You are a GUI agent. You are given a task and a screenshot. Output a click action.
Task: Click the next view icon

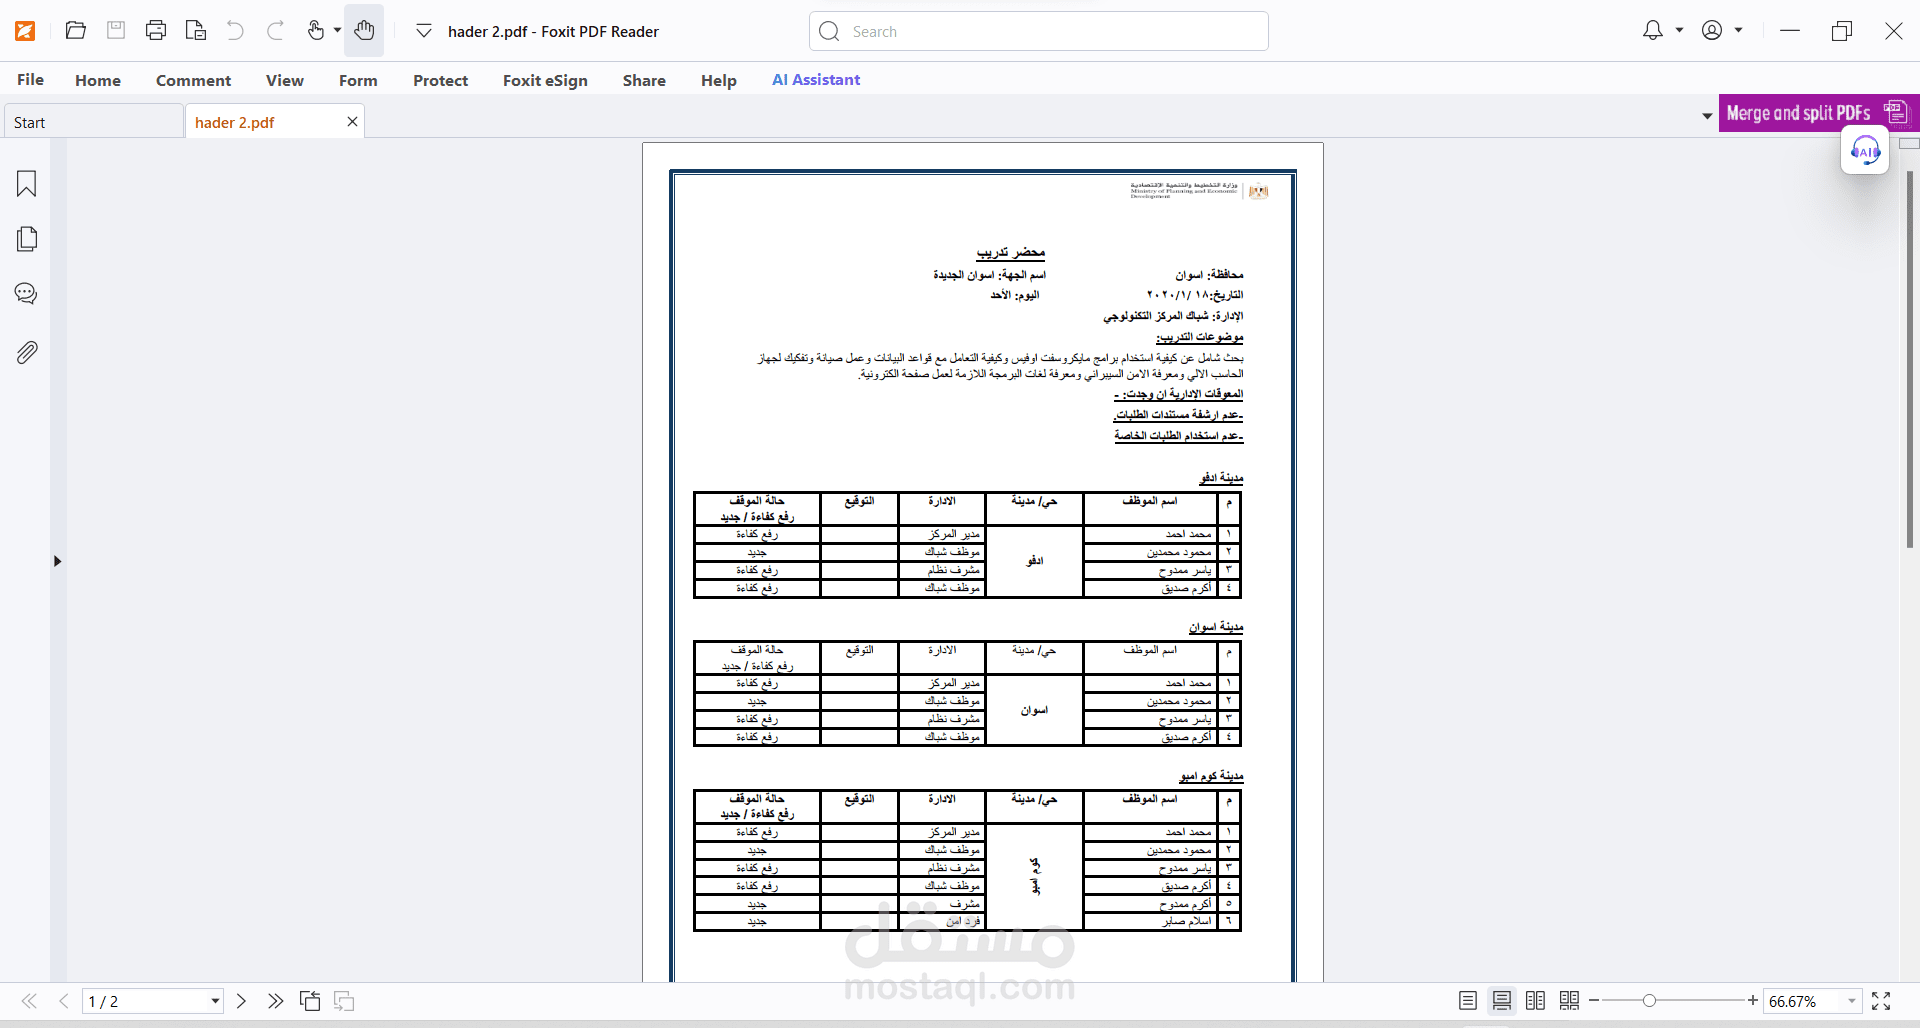[344, 1001]
